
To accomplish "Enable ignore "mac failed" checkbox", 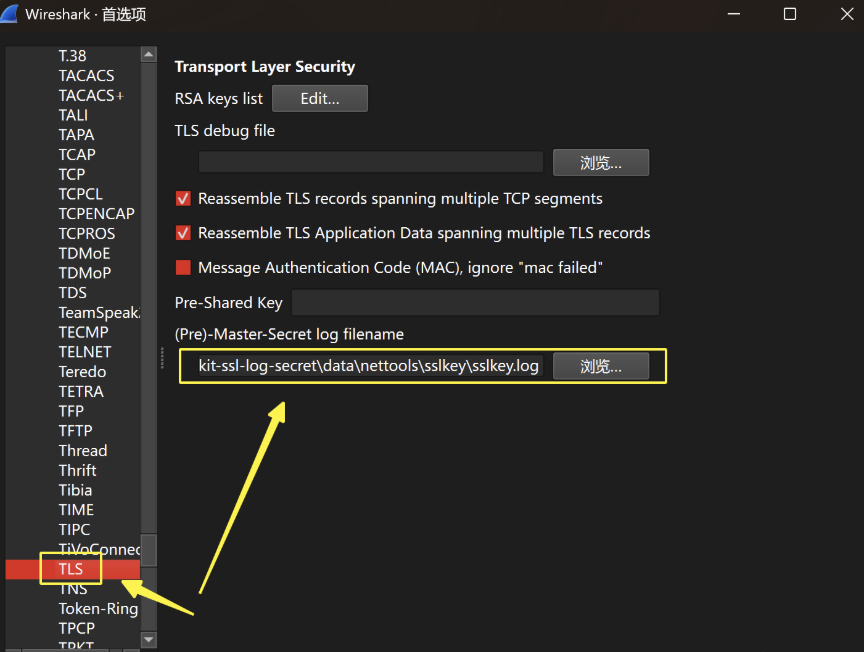I will pyautogui.click(x=183, y=267).
